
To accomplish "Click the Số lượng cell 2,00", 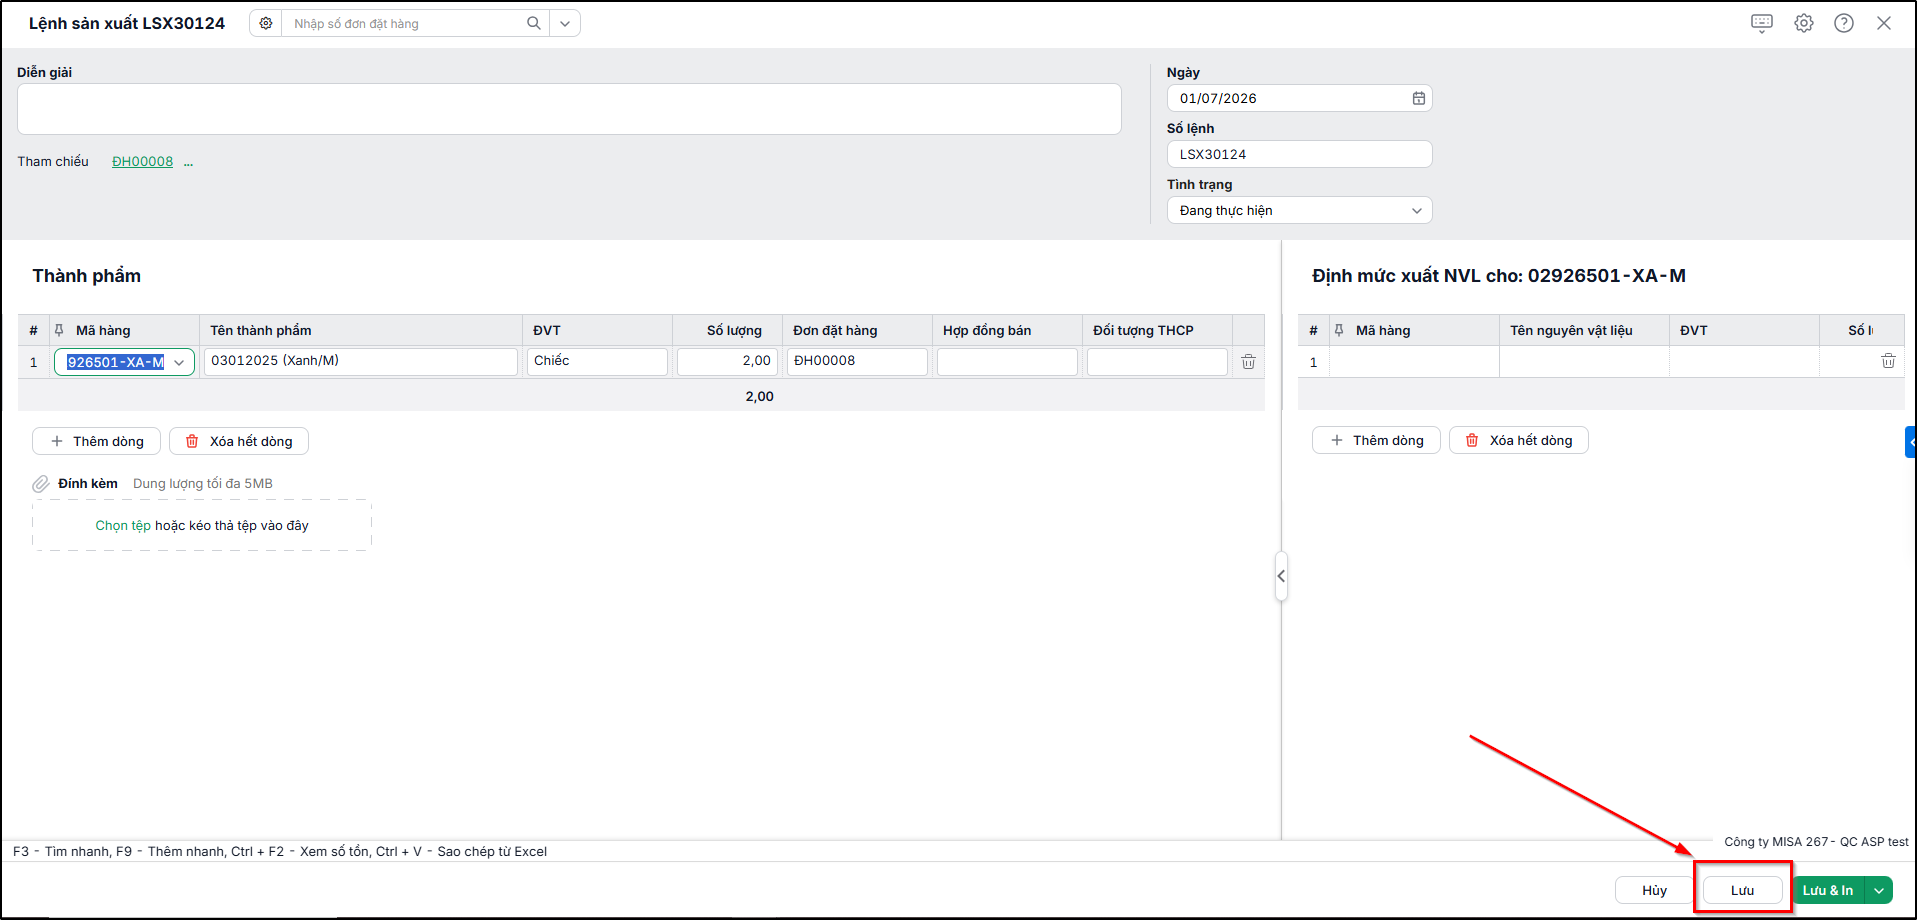I will pos(727,361).
